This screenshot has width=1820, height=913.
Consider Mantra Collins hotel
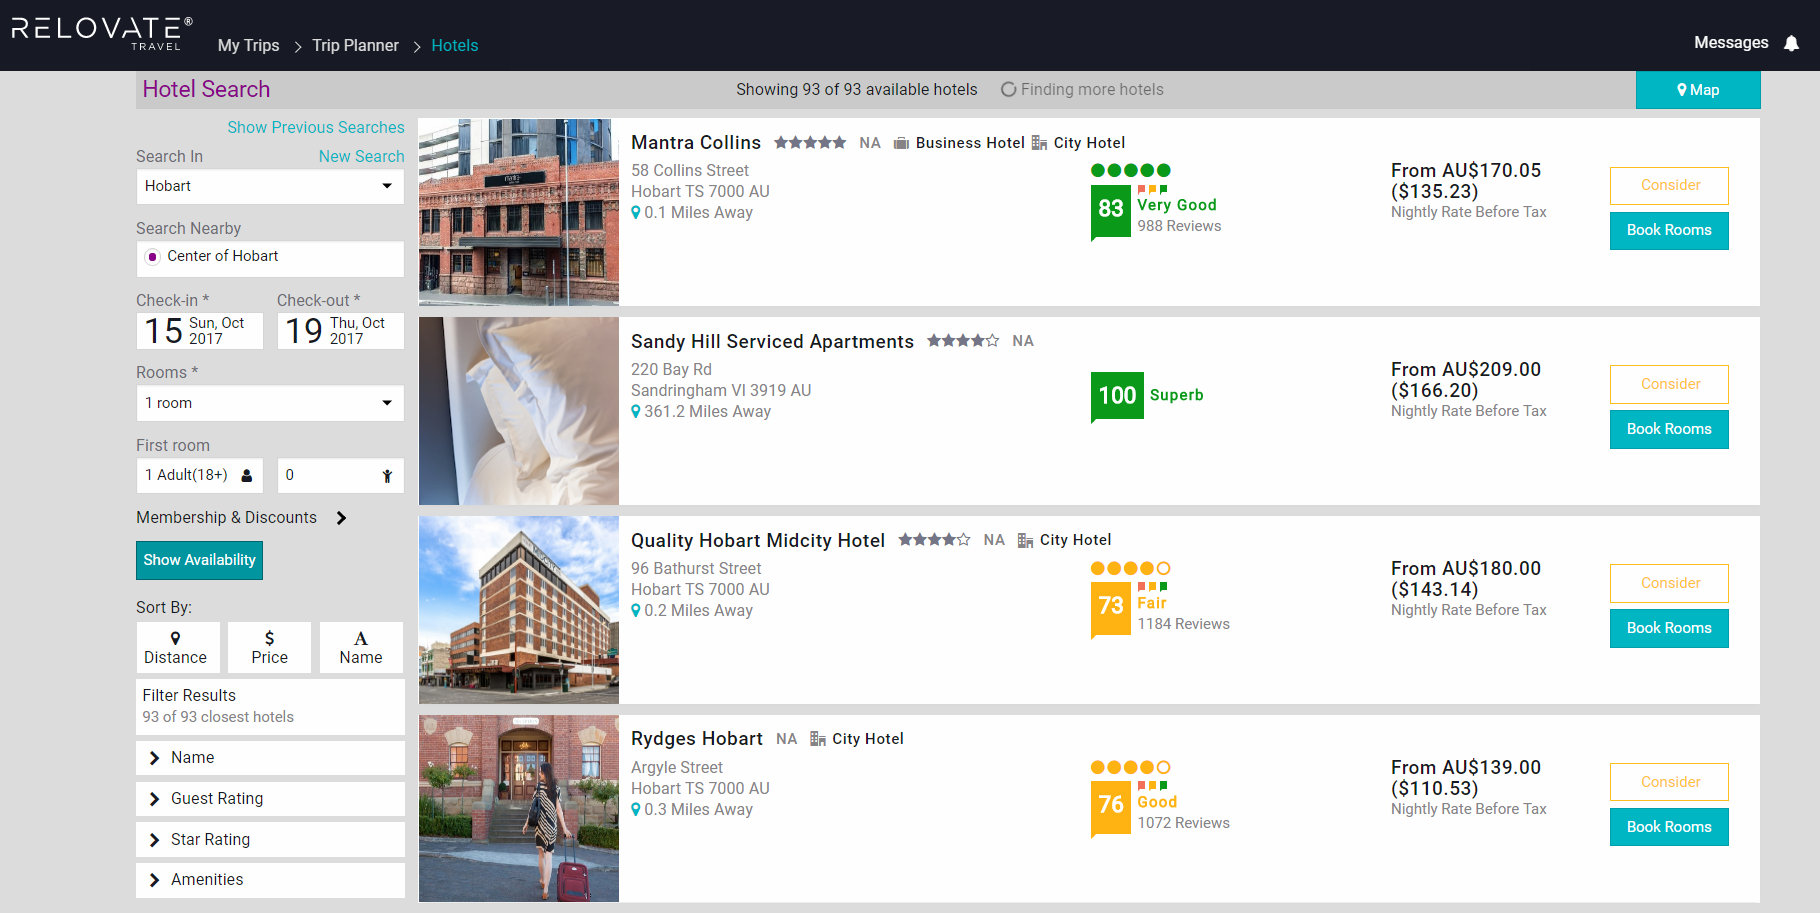[x=1669, y=186]
